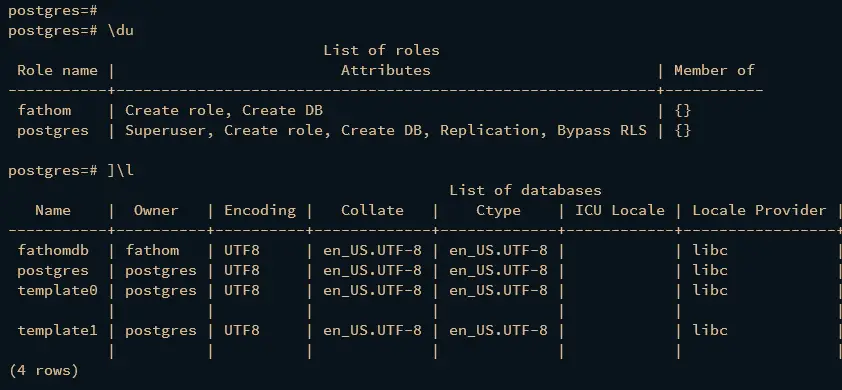This screenshot has width=842, height=390.
Task: Click the Locale Provider column header
Action: tap(759, 211)
